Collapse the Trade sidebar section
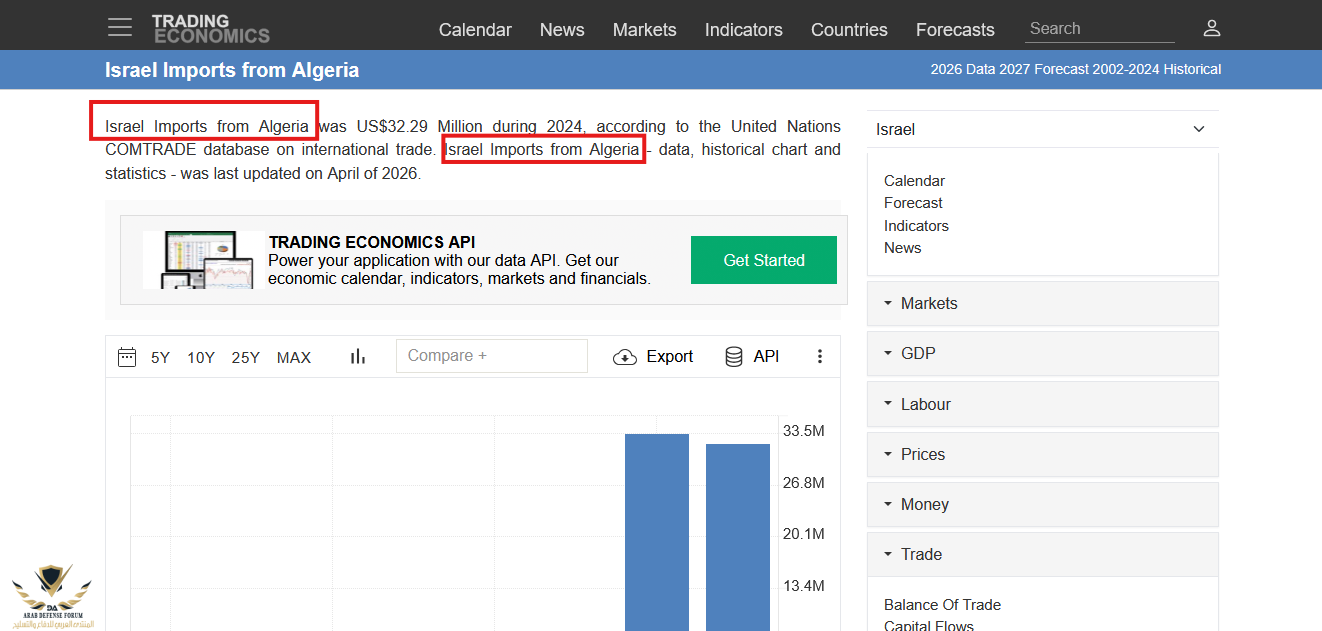Screen dimensions: 1322x631 [1042, 554]
